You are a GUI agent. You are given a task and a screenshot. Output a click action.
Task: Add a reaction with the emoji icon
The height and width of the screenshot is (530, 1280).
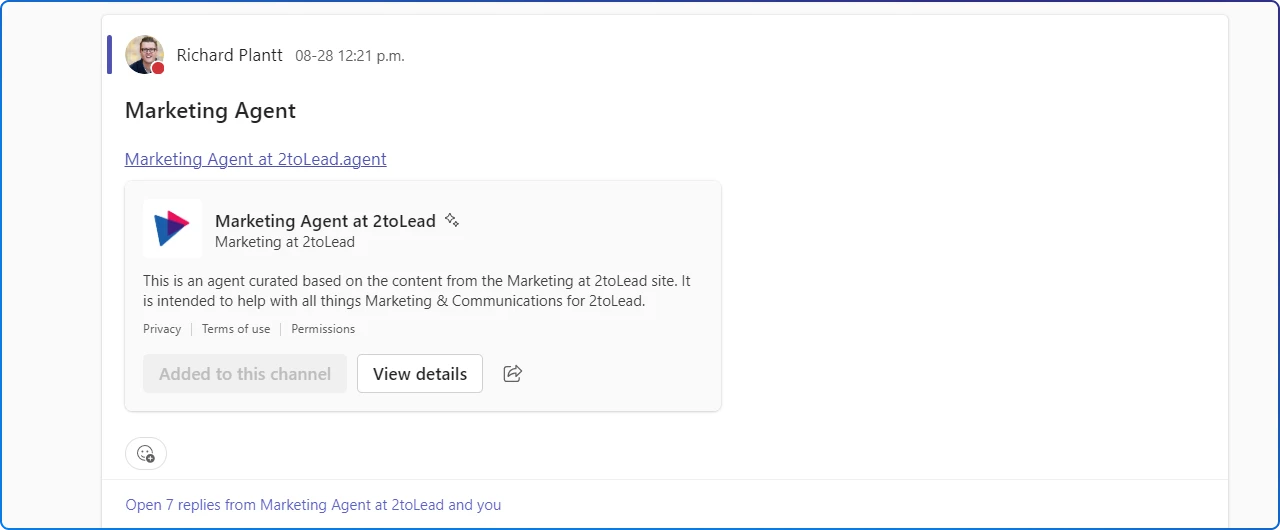[146, 453]
